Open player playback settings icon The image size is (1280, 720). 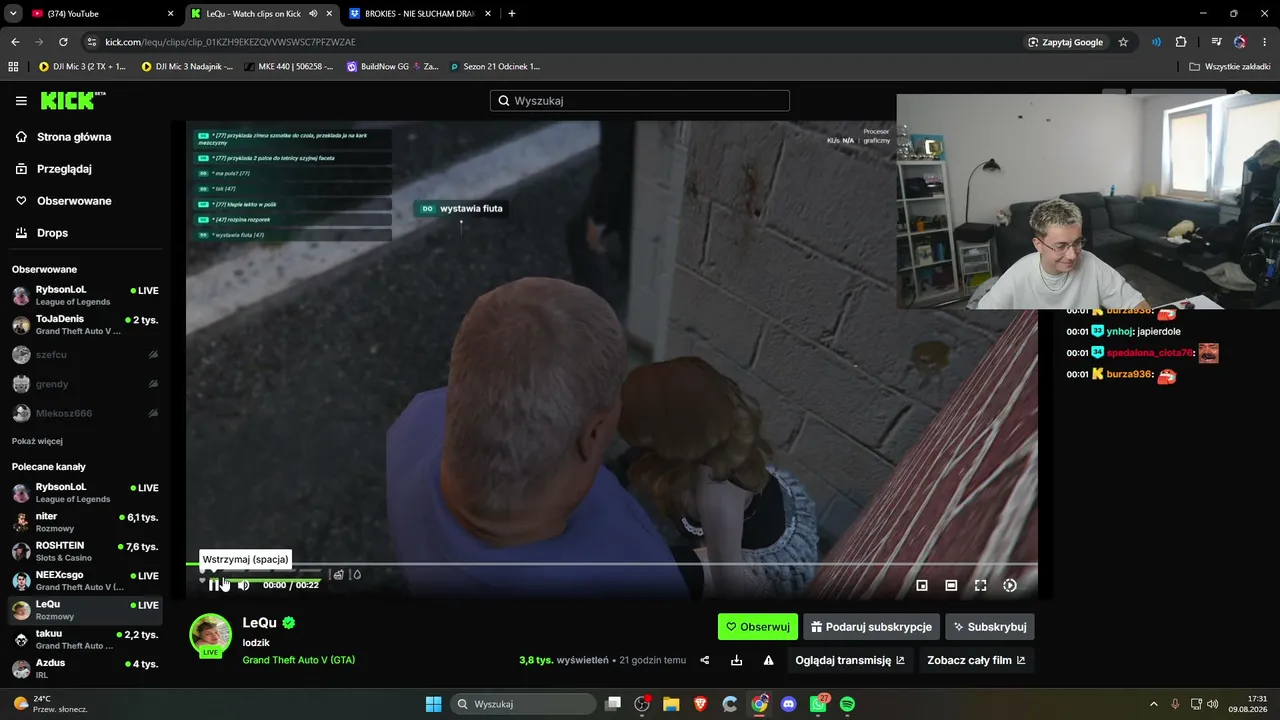tap(1010, 585)
